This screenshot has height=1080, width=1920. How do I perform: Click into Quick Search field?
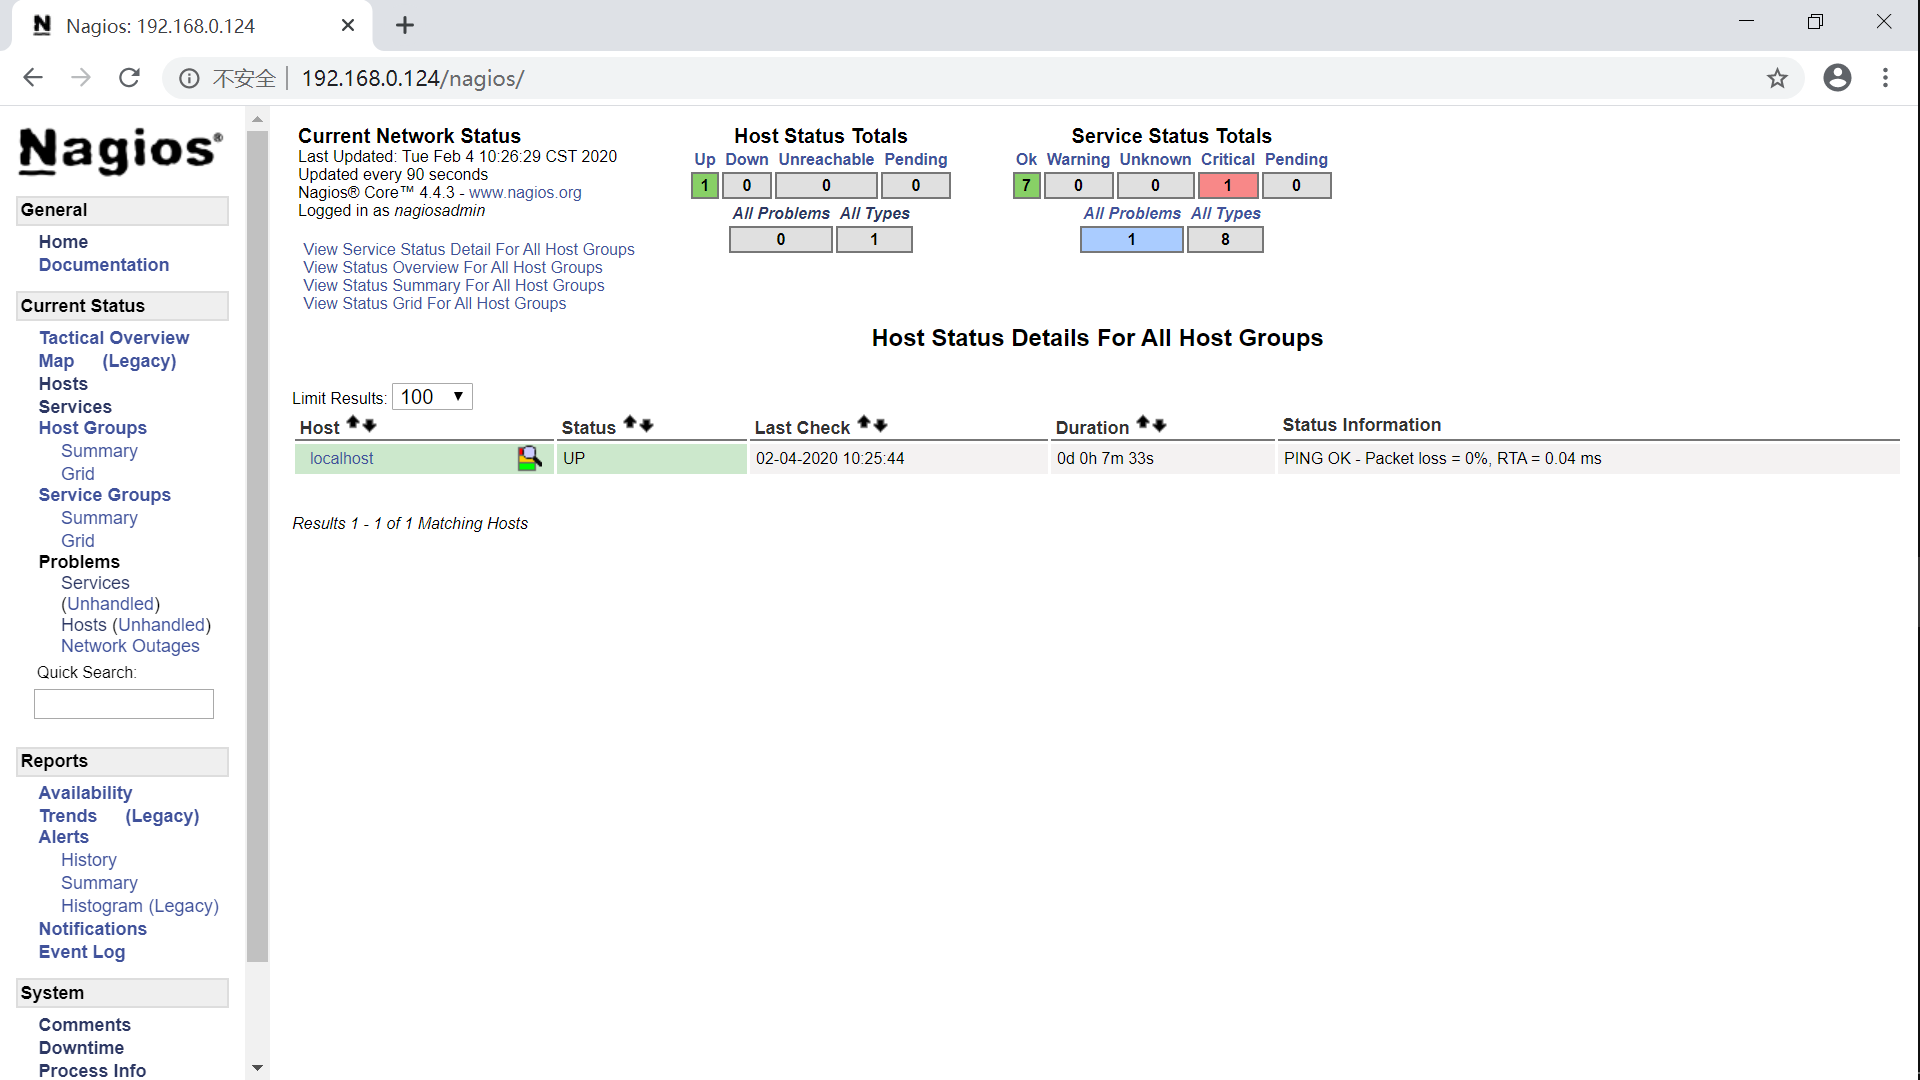[x=124, y=704]
